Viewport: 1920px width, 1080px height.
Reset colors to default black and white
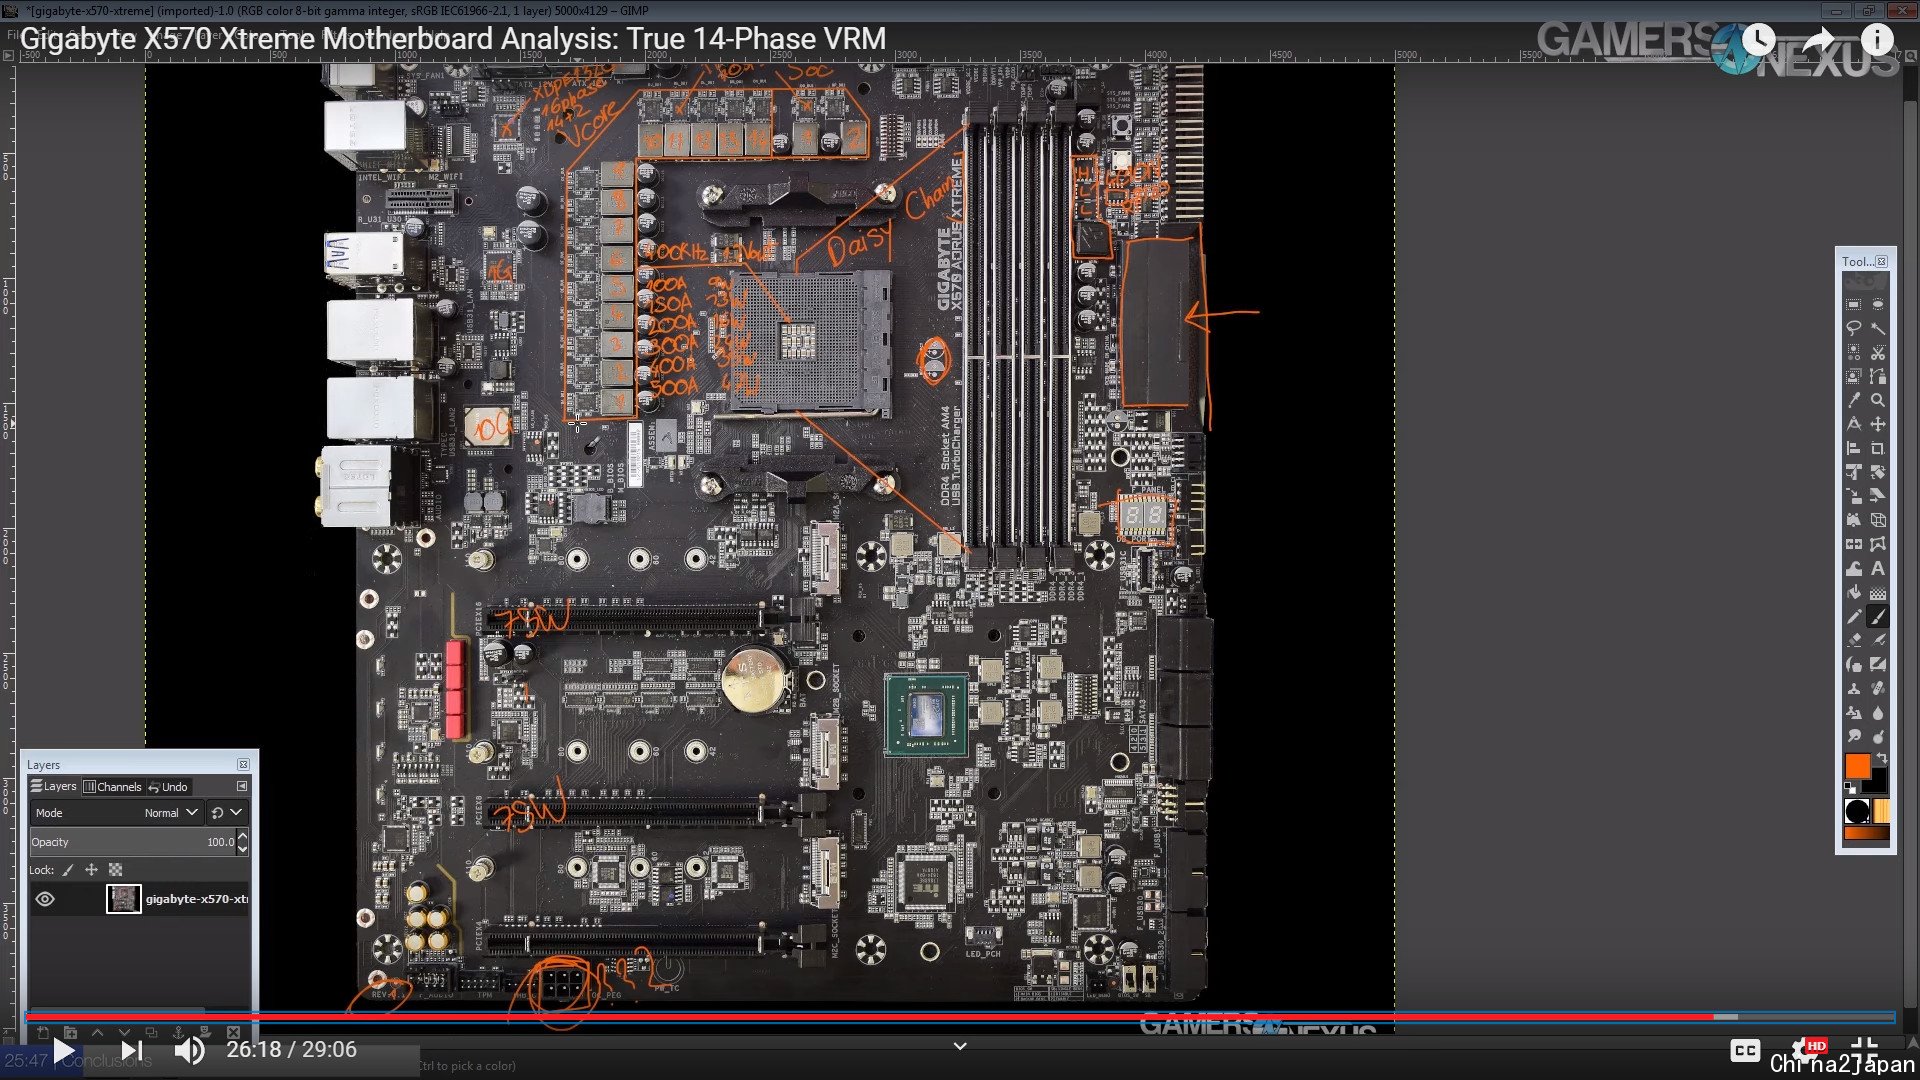pos(1849,788)
